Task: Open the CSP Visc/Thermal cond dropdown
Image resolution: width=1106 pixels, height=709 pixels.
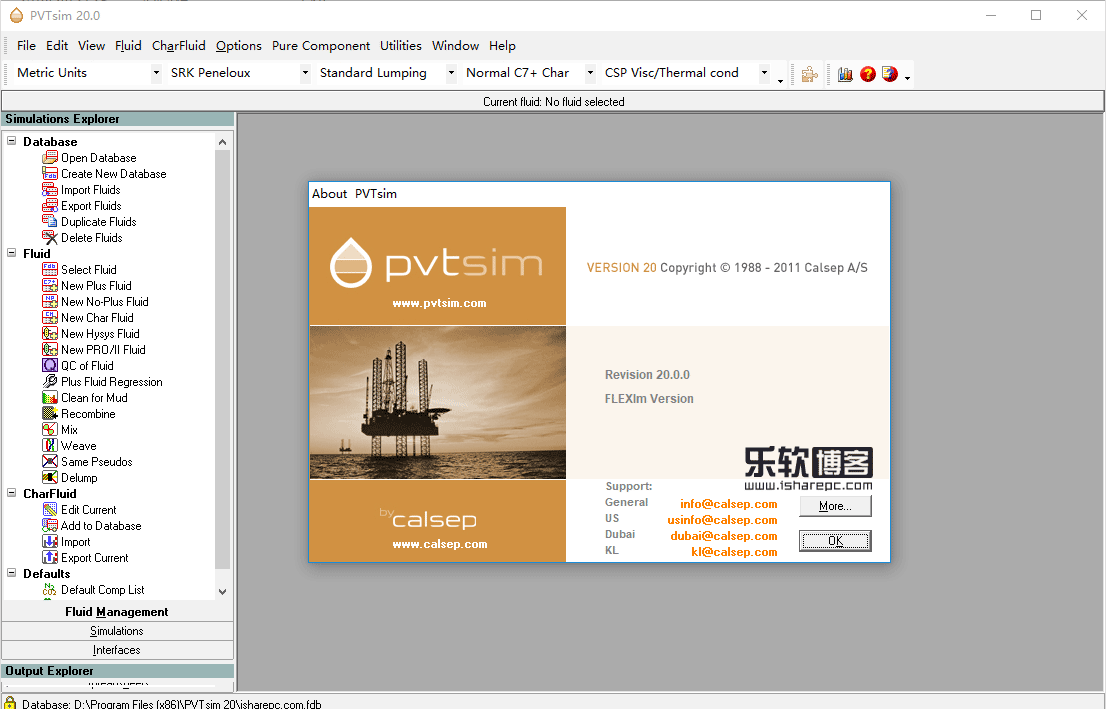Action: 764,73
